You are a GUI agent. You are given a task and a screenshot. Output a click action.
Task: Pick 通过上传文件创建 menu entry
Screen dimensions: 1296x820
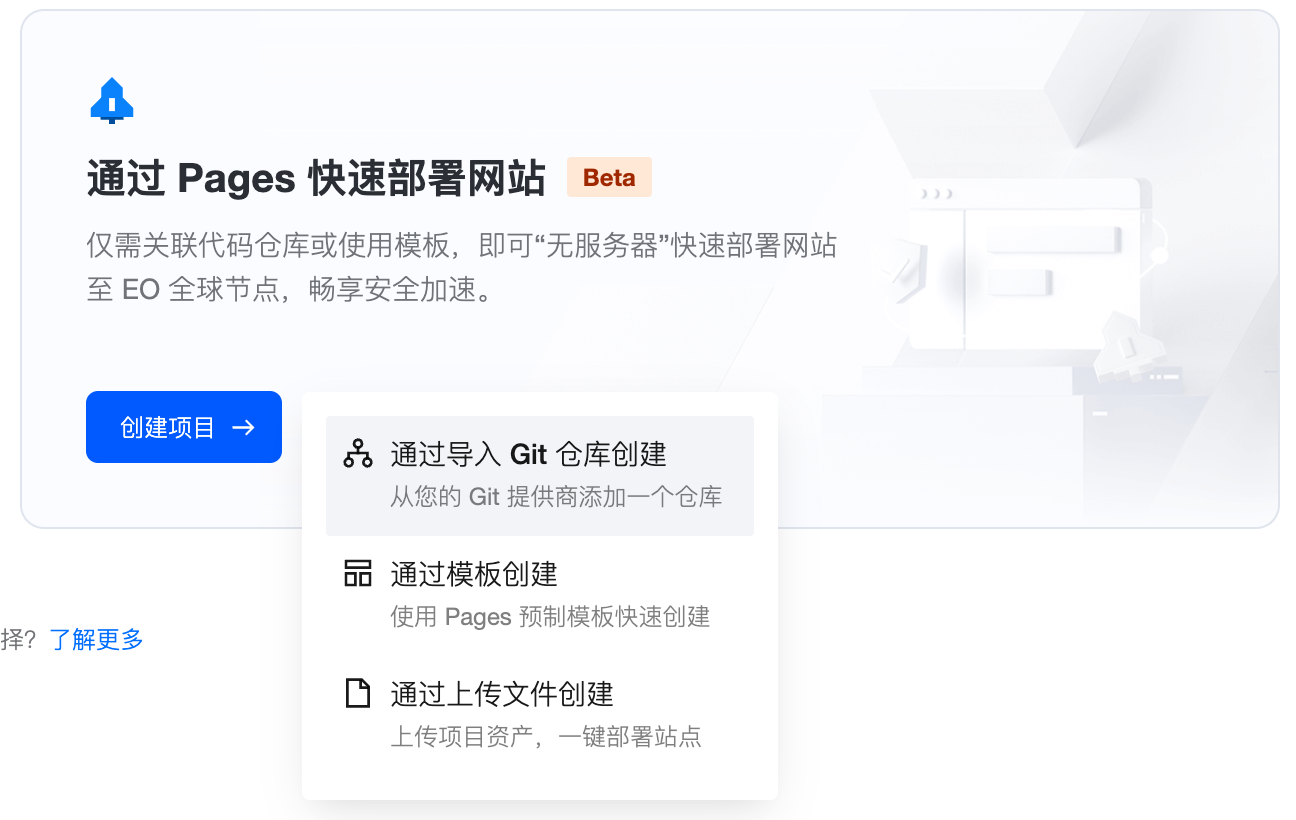pyautogui.click(x=502, y=694)
